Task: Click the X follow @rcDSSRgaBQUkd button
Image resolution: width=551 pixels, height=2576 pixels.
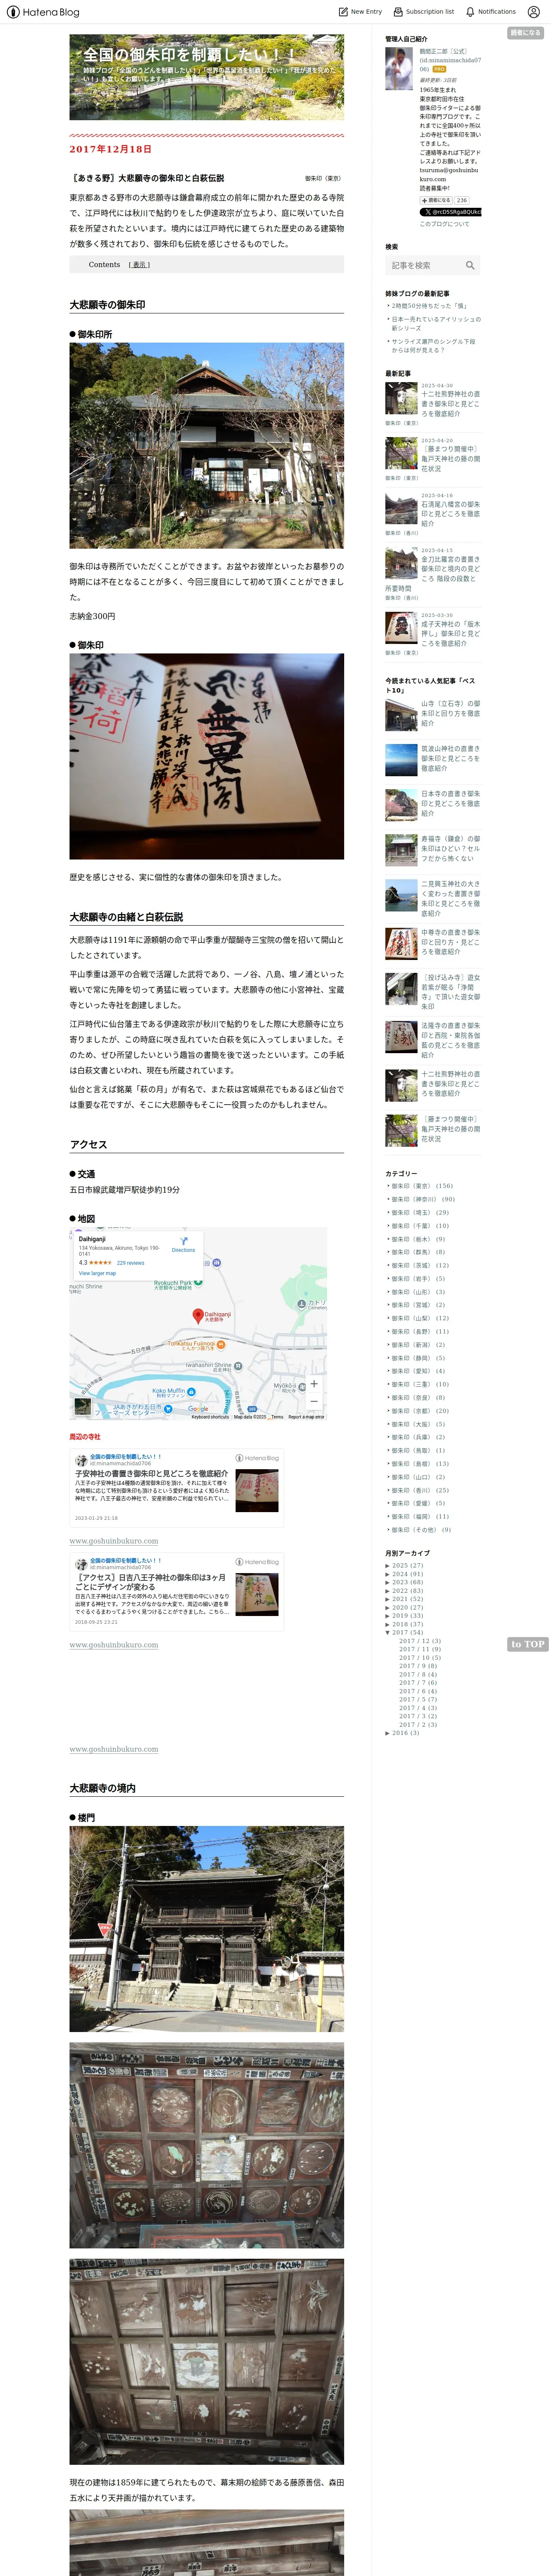Action: (x=450, y=212)
